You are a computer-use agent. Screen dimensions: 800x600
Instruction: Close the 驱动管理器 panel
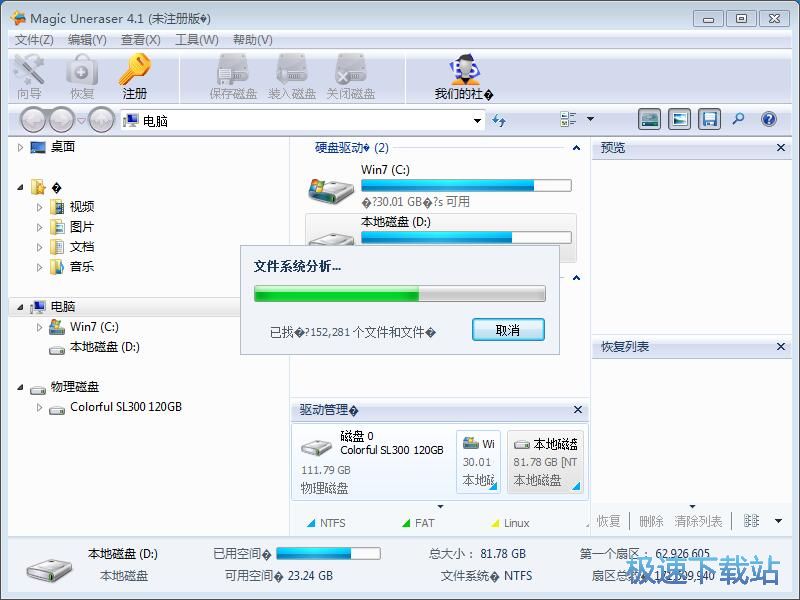[578, 409]
